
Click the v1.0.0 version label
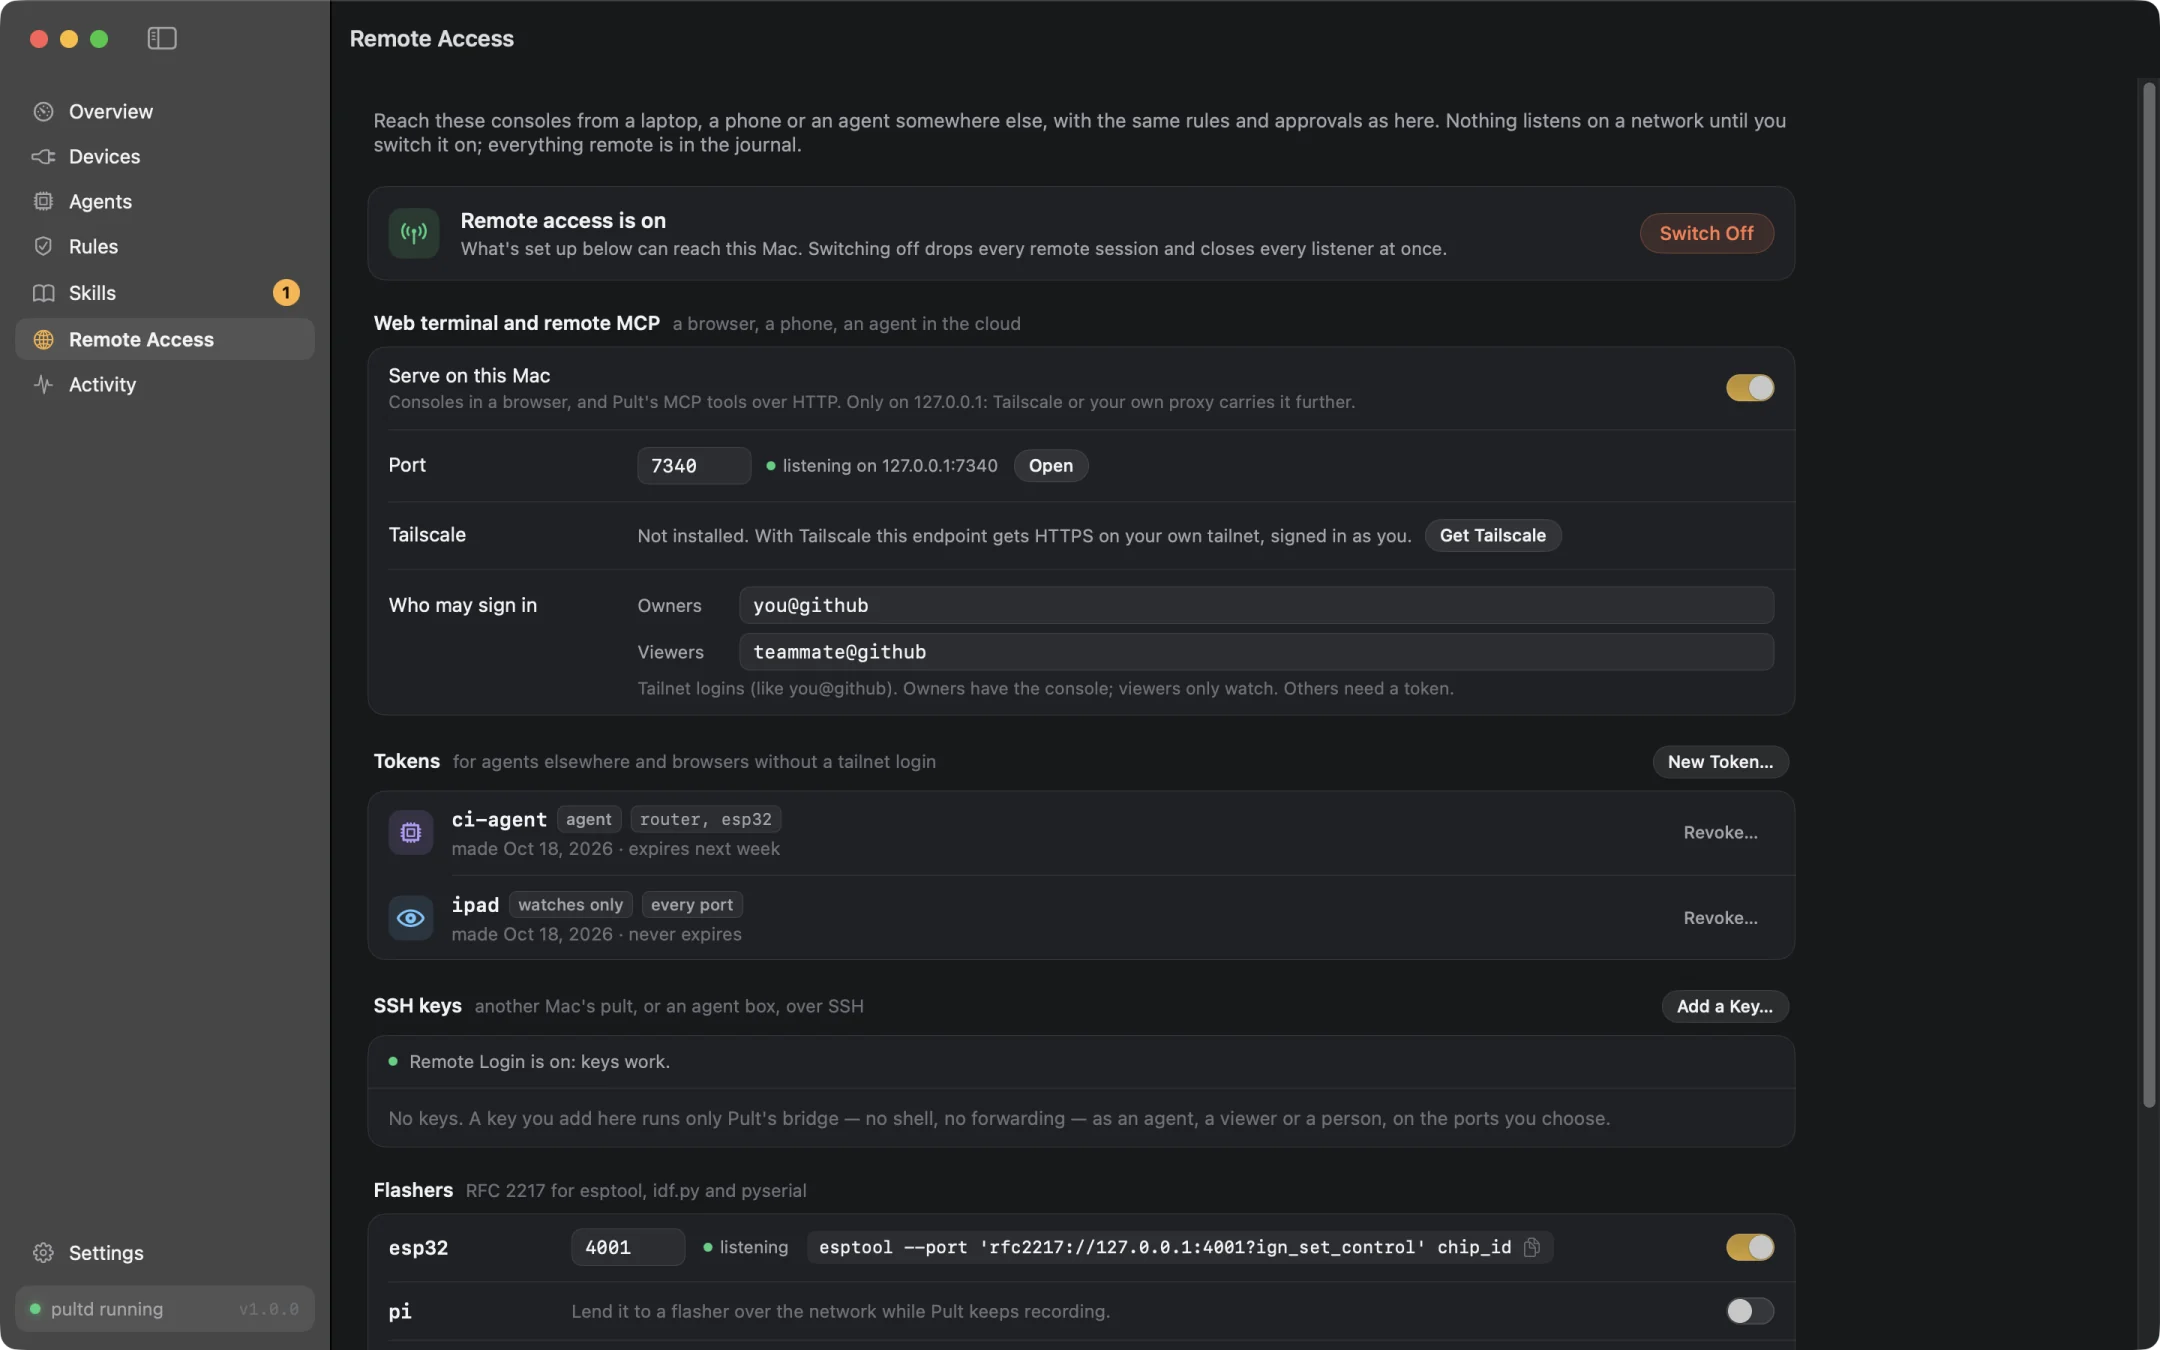pyautogui.click(x=269, y=1309)
